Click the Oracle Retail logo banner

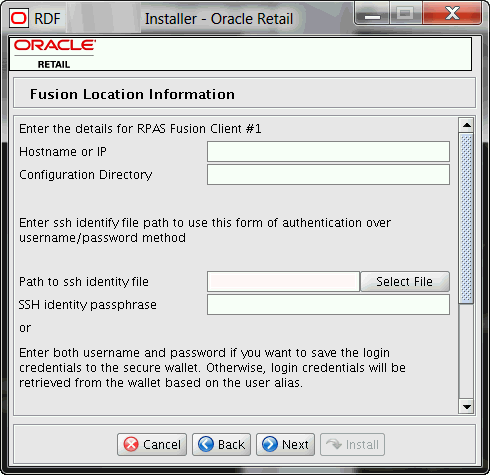pos(240,54)
